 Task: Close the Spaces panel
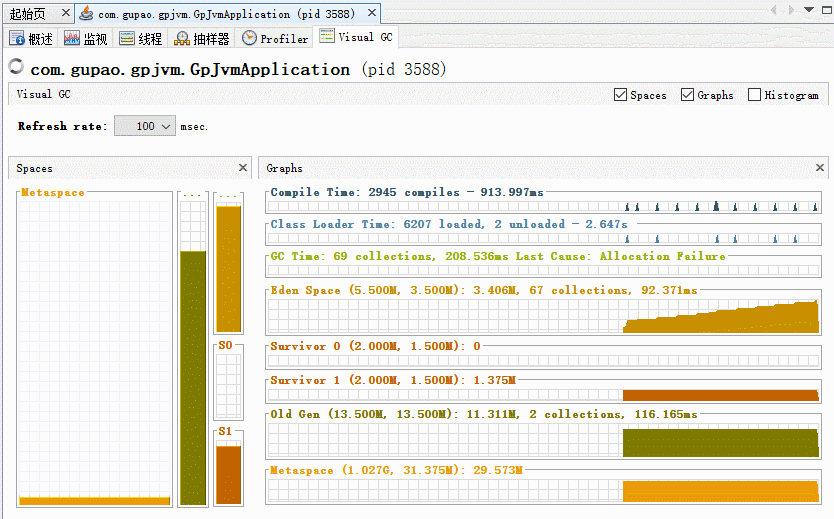click(x=243, y=168)
